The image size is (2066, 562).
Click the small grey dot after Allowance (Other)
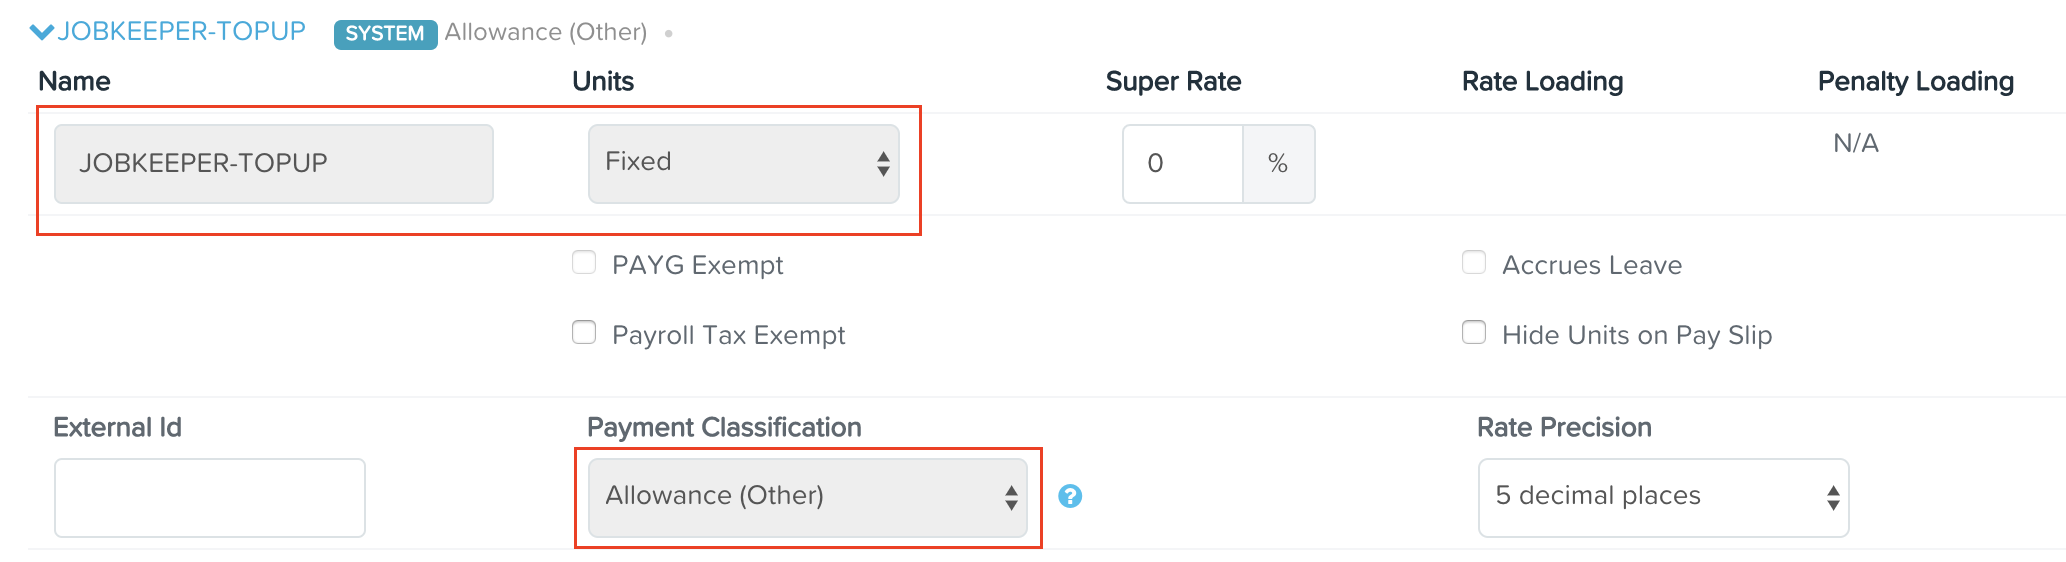(x=668, y=34)
